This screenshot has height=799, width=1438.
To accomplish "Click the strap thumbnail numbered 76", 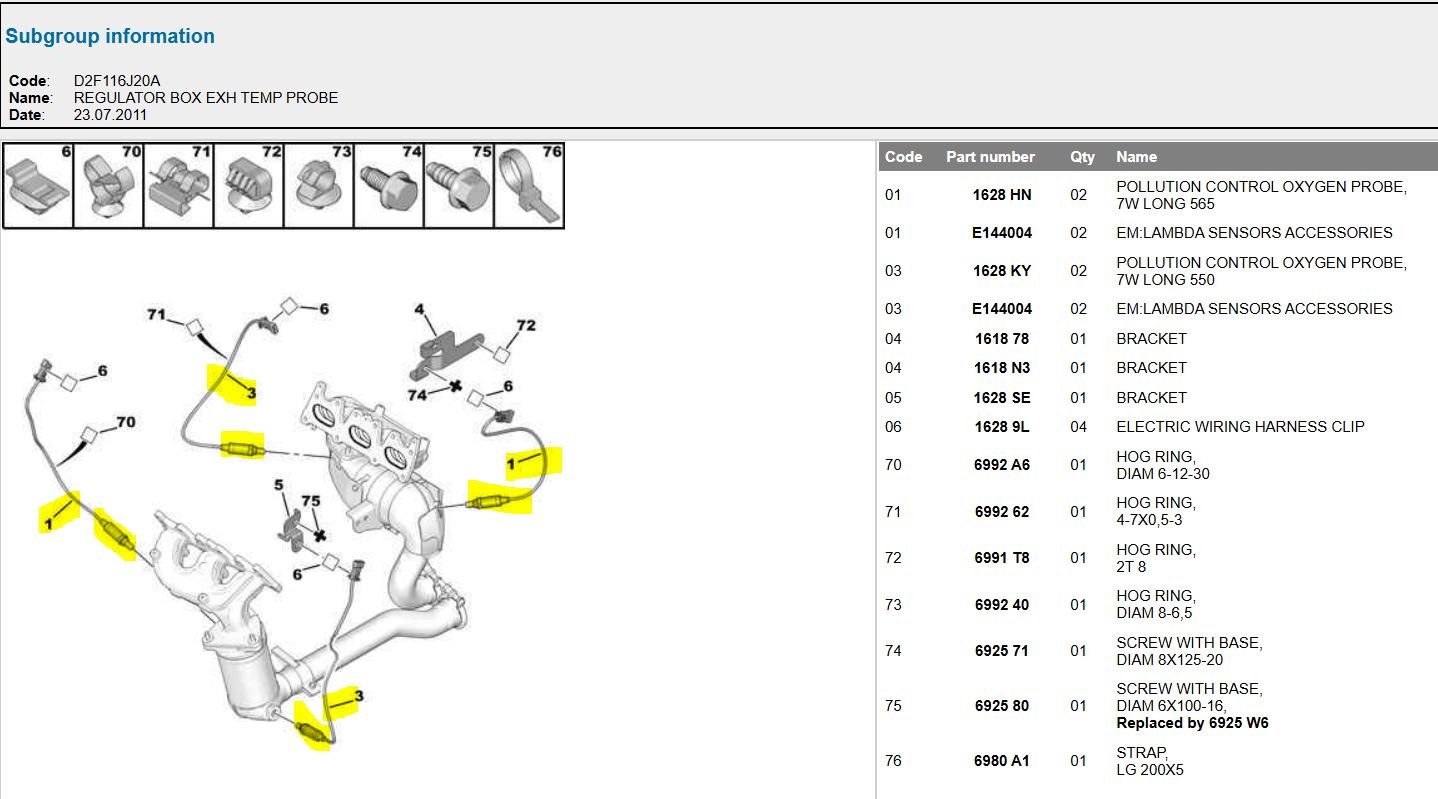I will pyautogui.click(x=529, y=186).
